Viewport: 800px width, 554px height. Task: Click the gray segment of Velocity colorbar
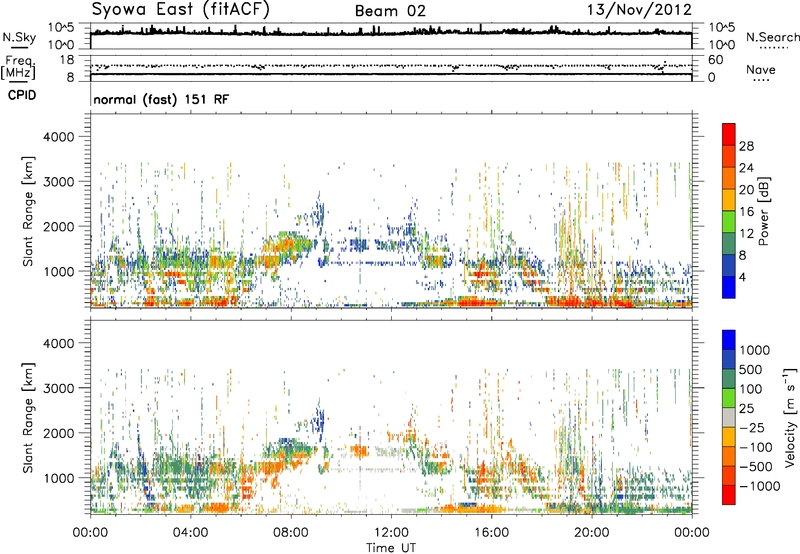tap(729, 417)
